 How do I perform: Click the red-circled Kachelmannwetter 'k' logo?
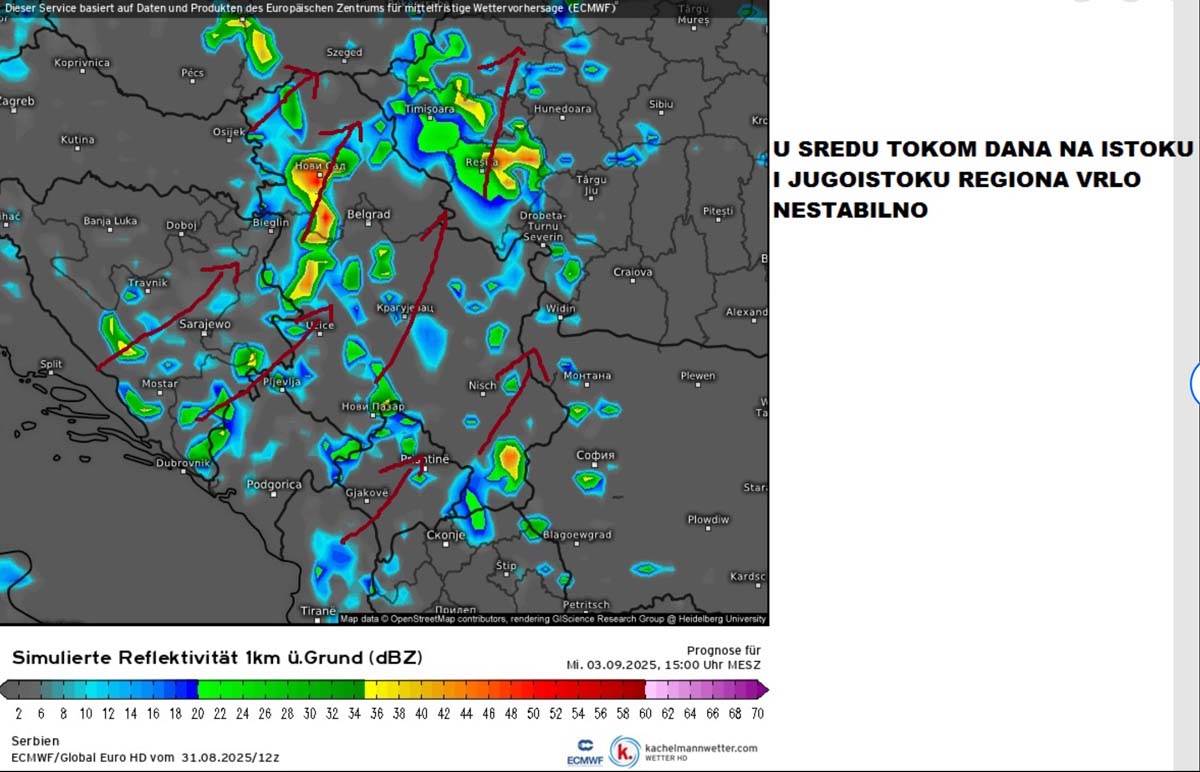point(625,751)
